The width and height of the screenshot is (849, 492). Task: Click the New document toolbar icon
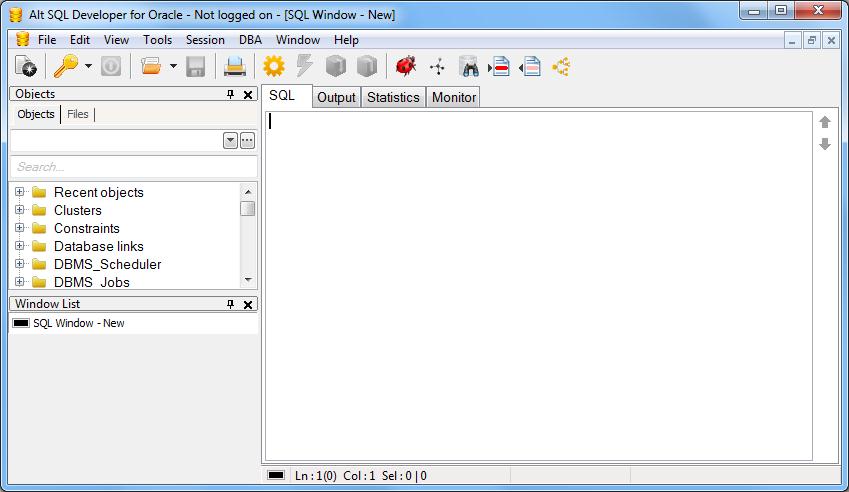25,67
